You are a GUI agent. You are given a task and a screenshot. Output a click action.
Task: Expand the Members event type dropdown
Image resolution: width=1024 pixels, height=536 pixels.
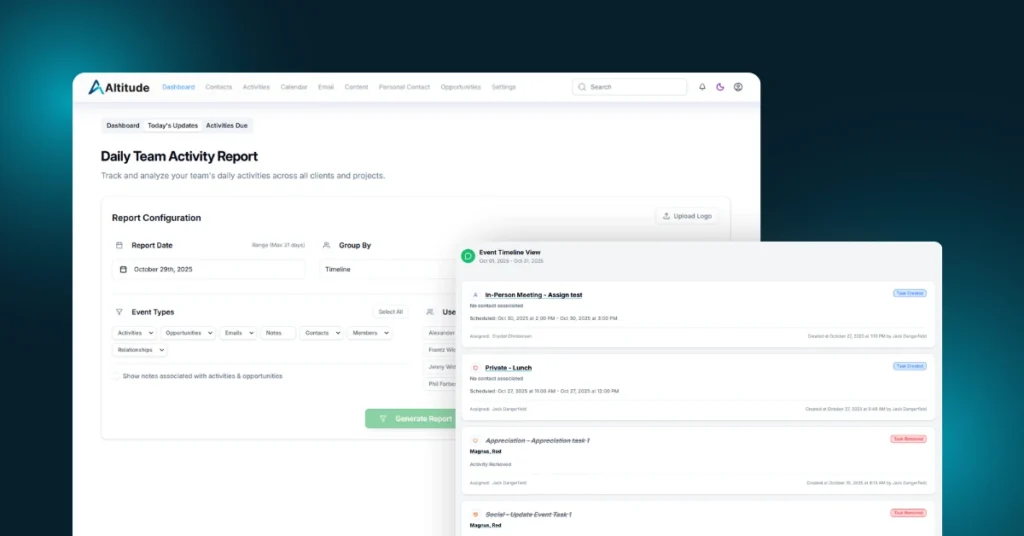(370, 333)
